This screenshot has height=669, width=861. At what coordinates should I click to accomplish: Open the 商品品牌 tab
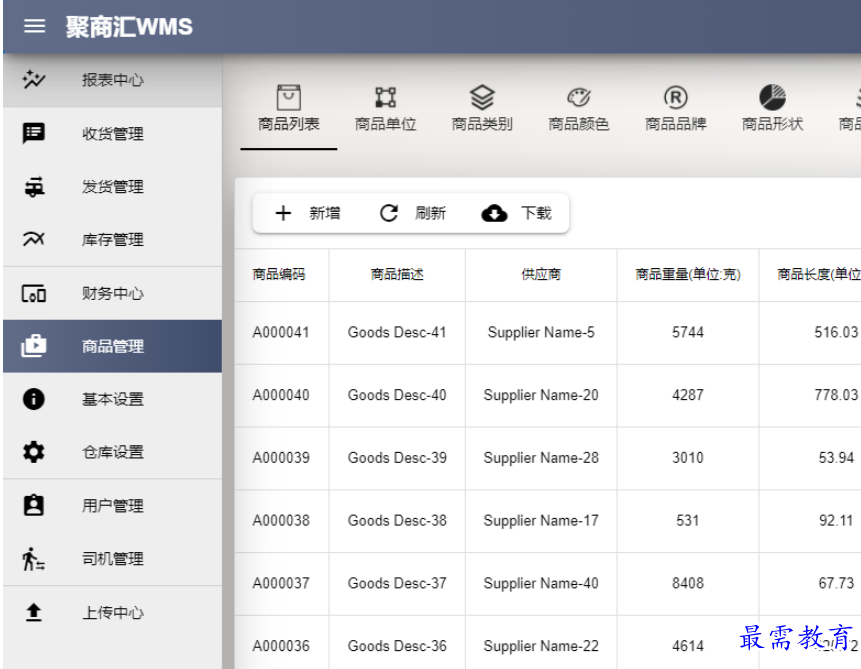tap(675, 110)
